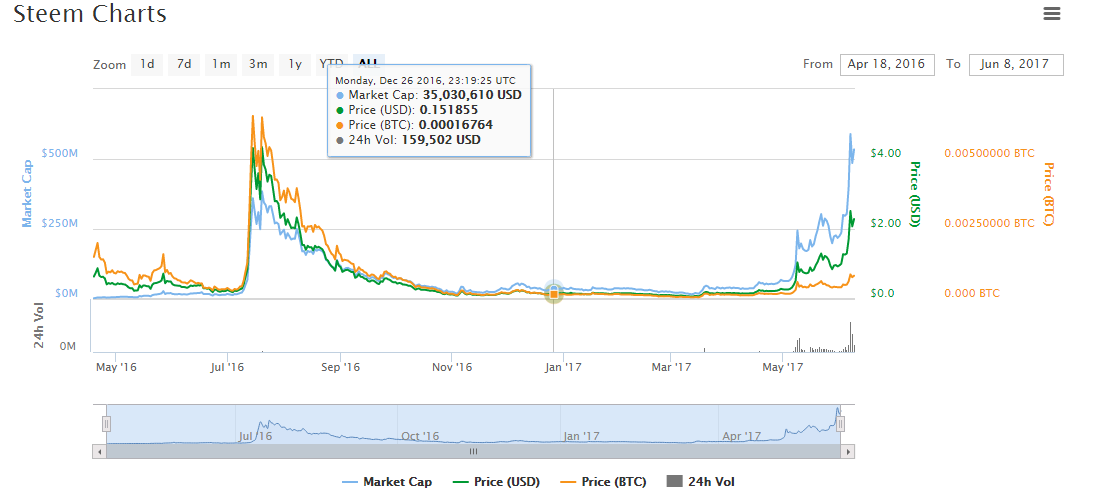
Task: Set zoom to 1m
Action: [x=221, y=65]
